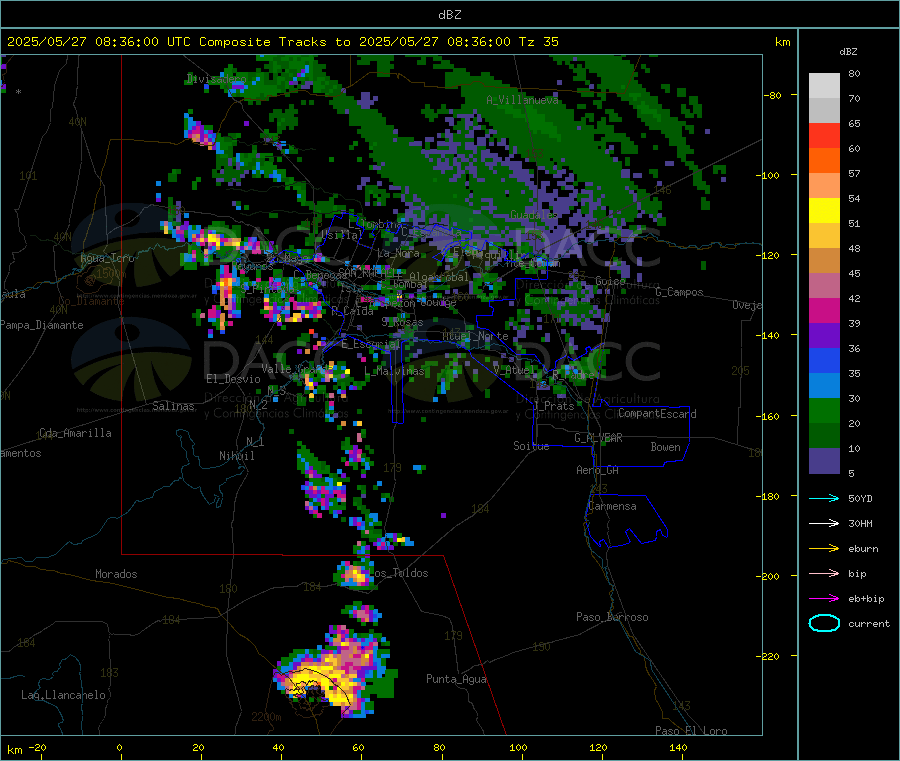Click the Lag.Llancanelo place label
Image resolution: width=900 pixels, height=761 pixels.
(63, 695)
